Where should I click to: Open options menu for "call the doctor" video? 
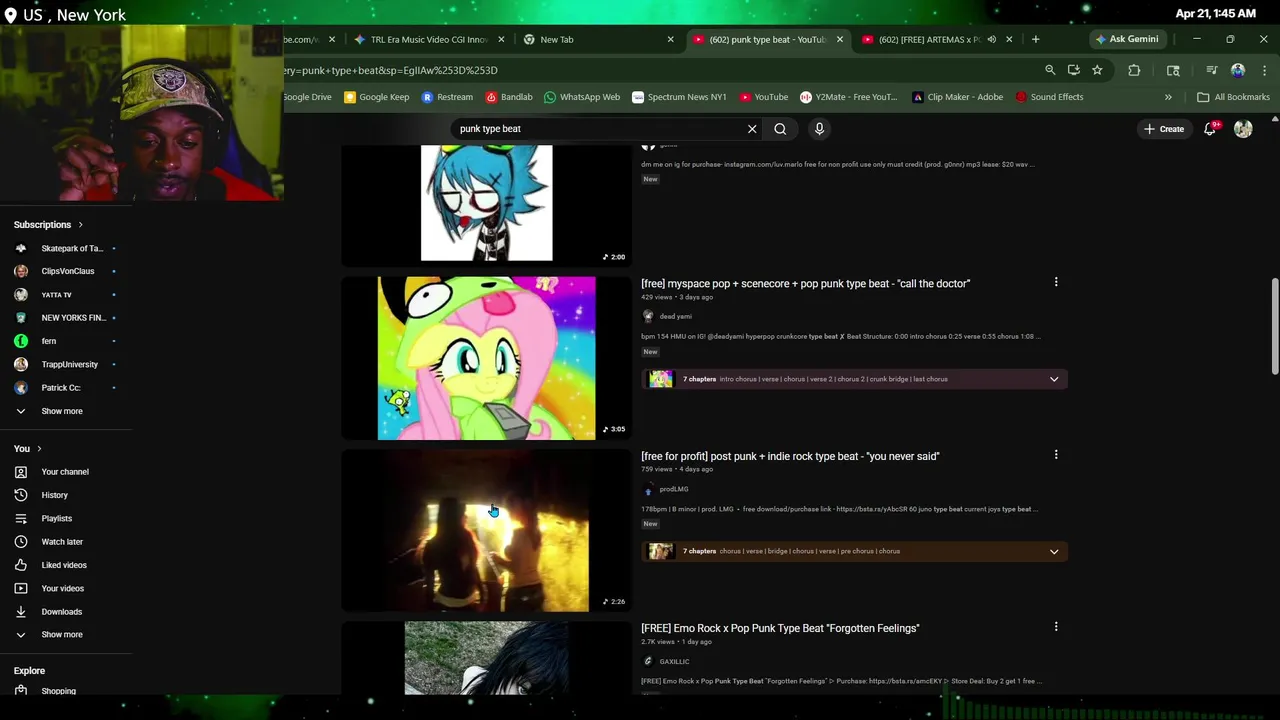click(x=1056, y=283)
